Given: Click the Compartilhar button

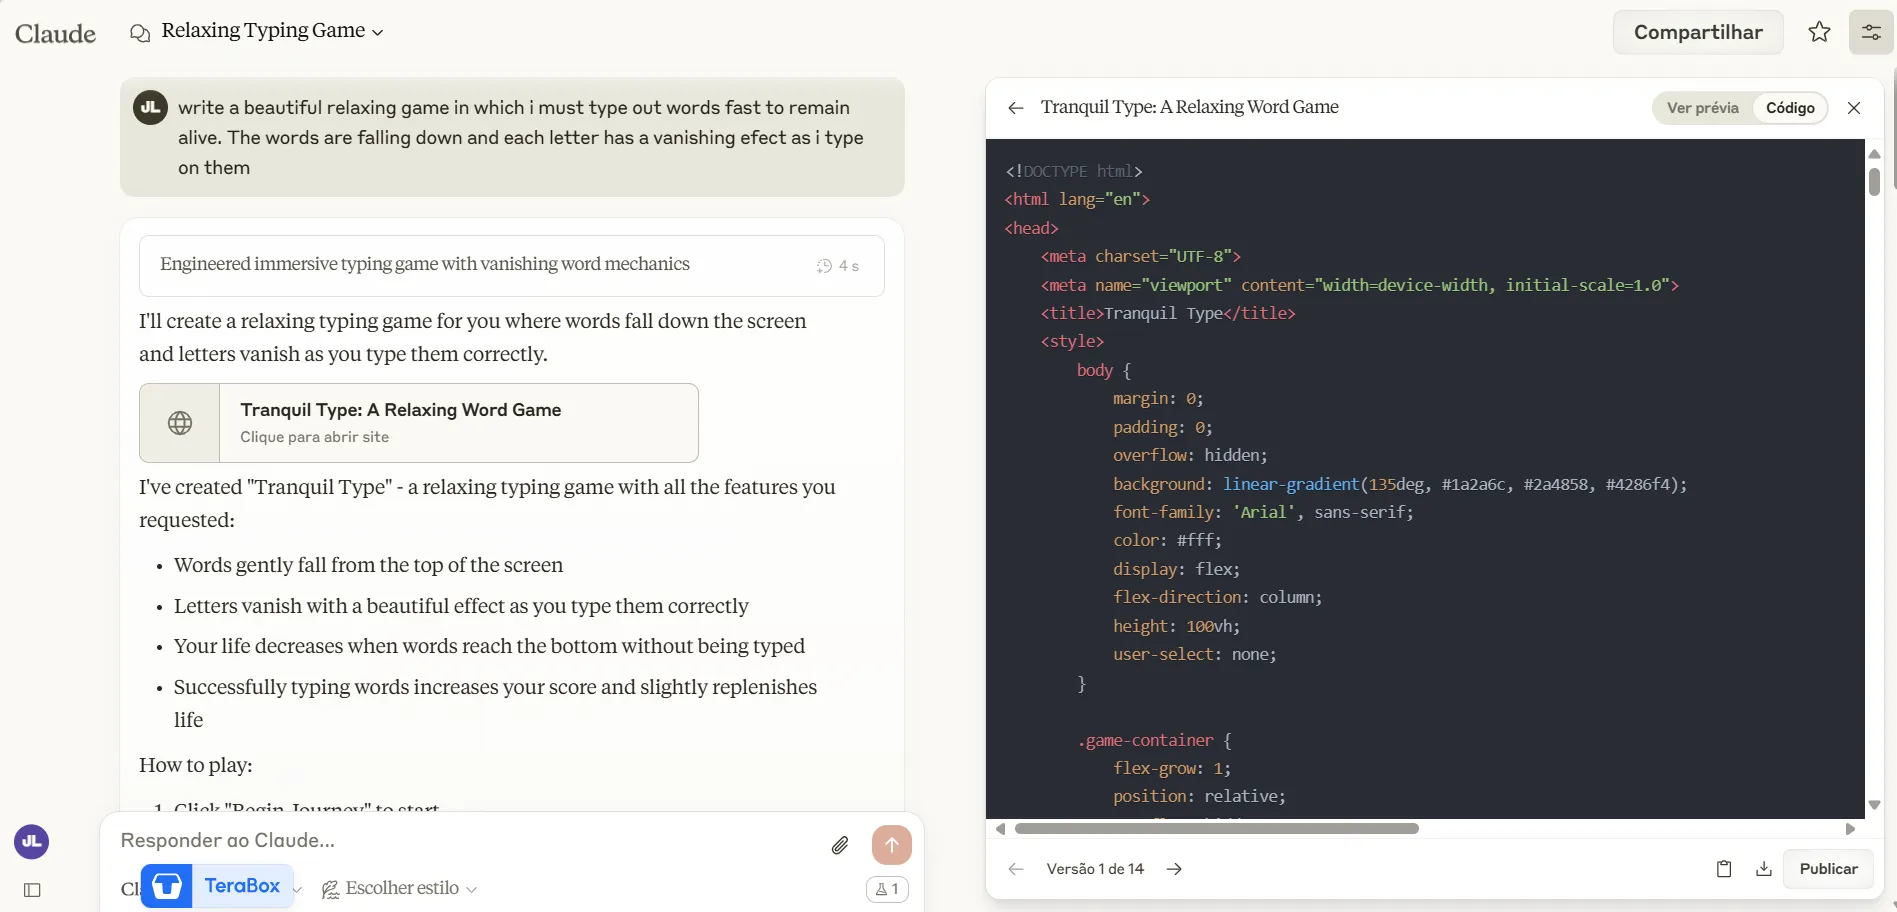Looking at the screenshot, I should point(1697,32).
